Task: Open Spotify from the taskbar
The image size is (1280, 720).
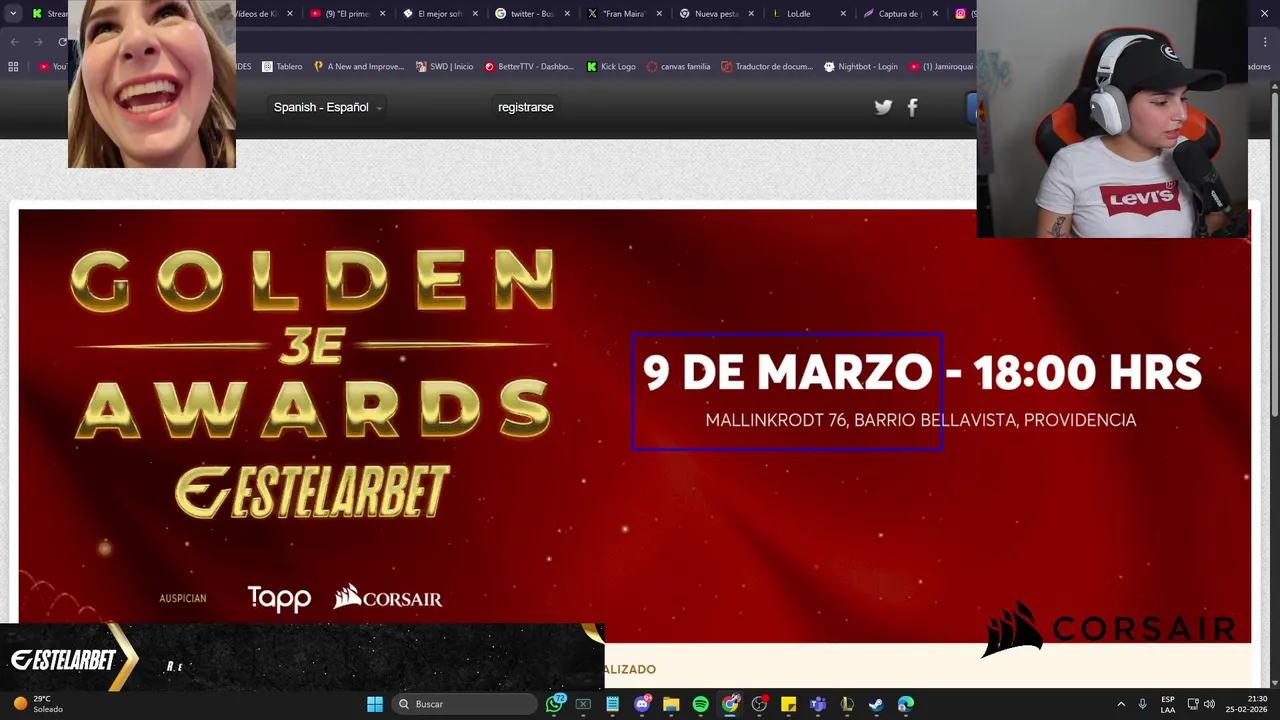Action: pyautogui.click(x=700, y=704)
